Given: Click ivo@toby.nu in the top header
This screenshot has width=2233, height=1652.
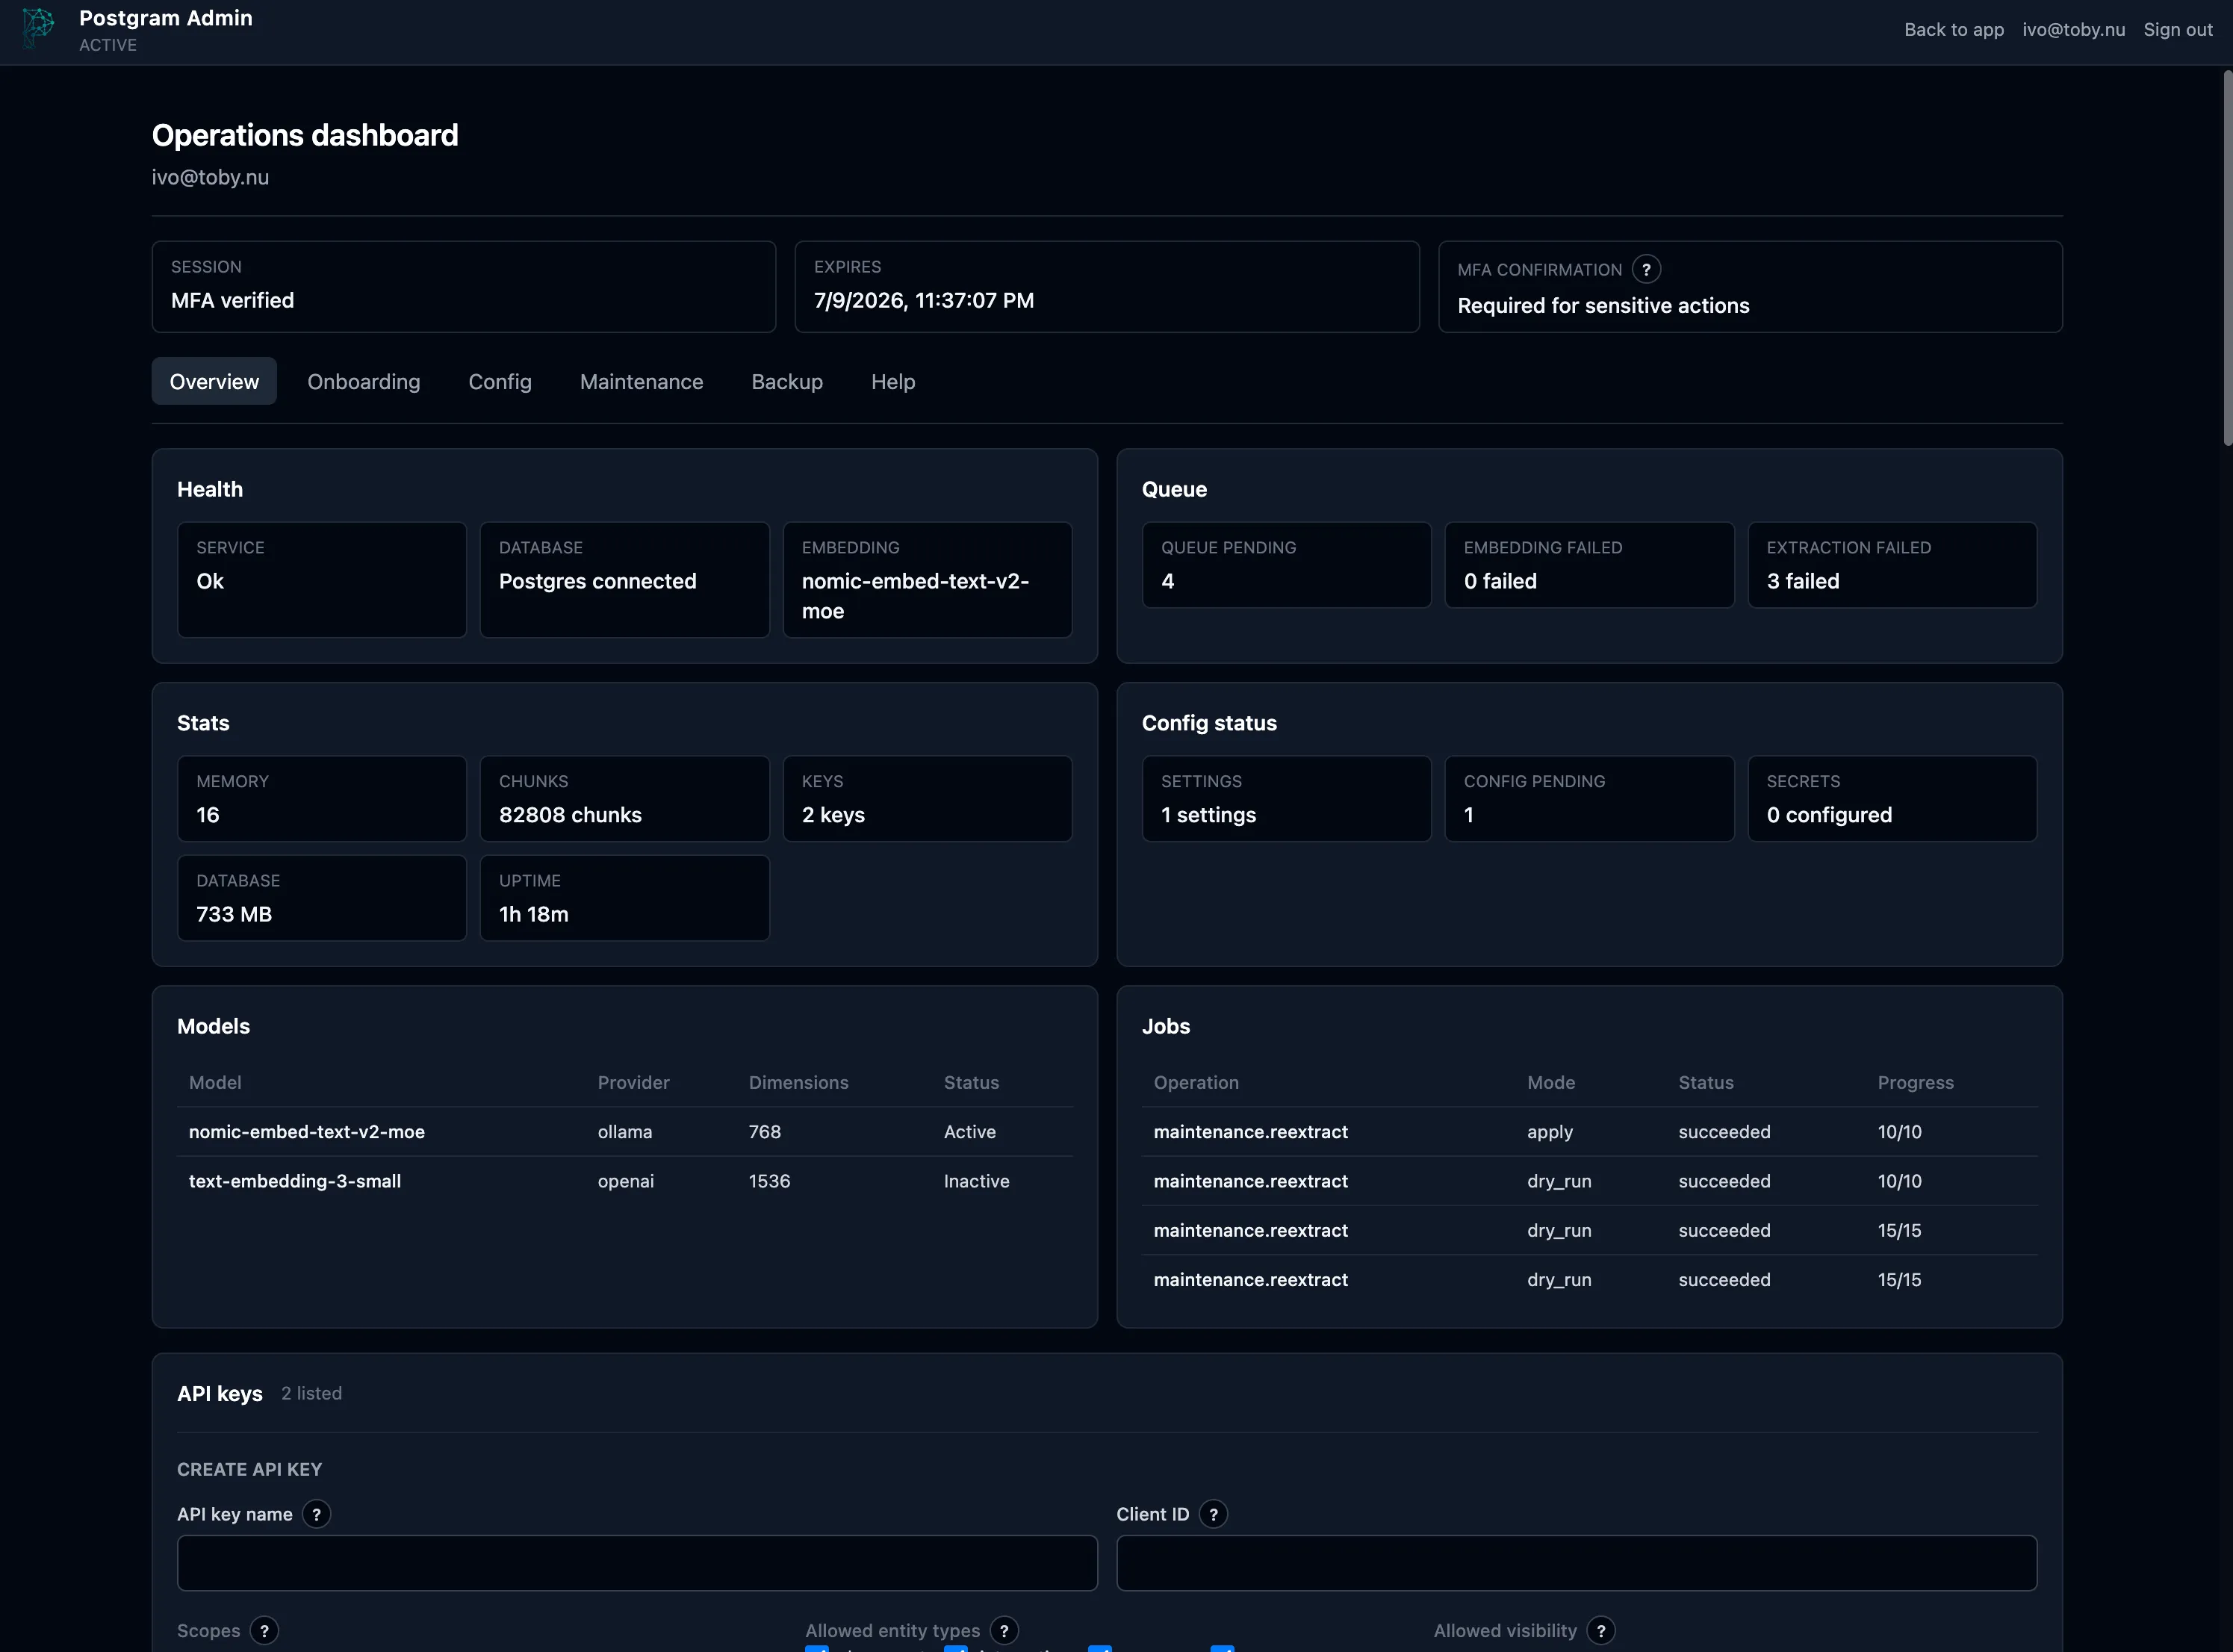Looking at the screenshot, I should click(2074, 29).
